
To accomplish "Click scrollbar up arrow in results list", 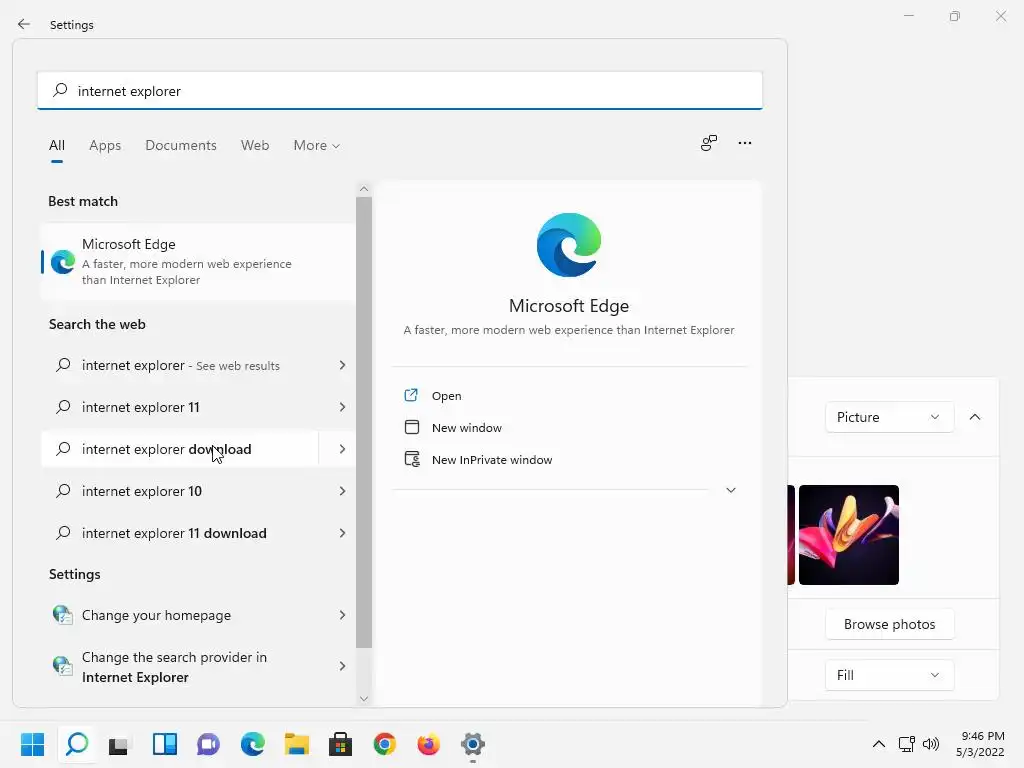I will [364, 189].
